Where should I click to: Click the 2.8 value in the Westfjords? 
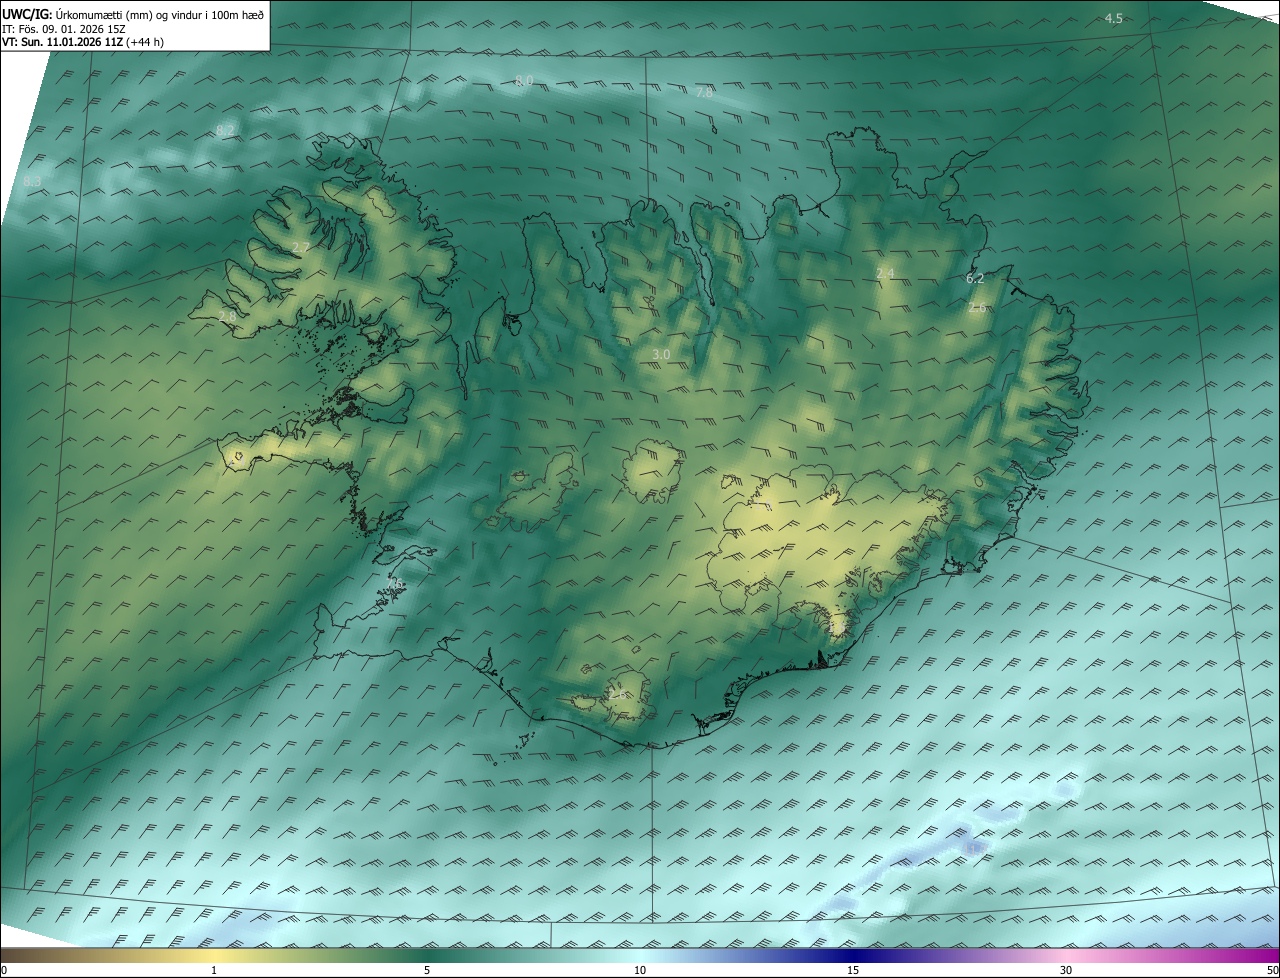(x=227, y=316)
